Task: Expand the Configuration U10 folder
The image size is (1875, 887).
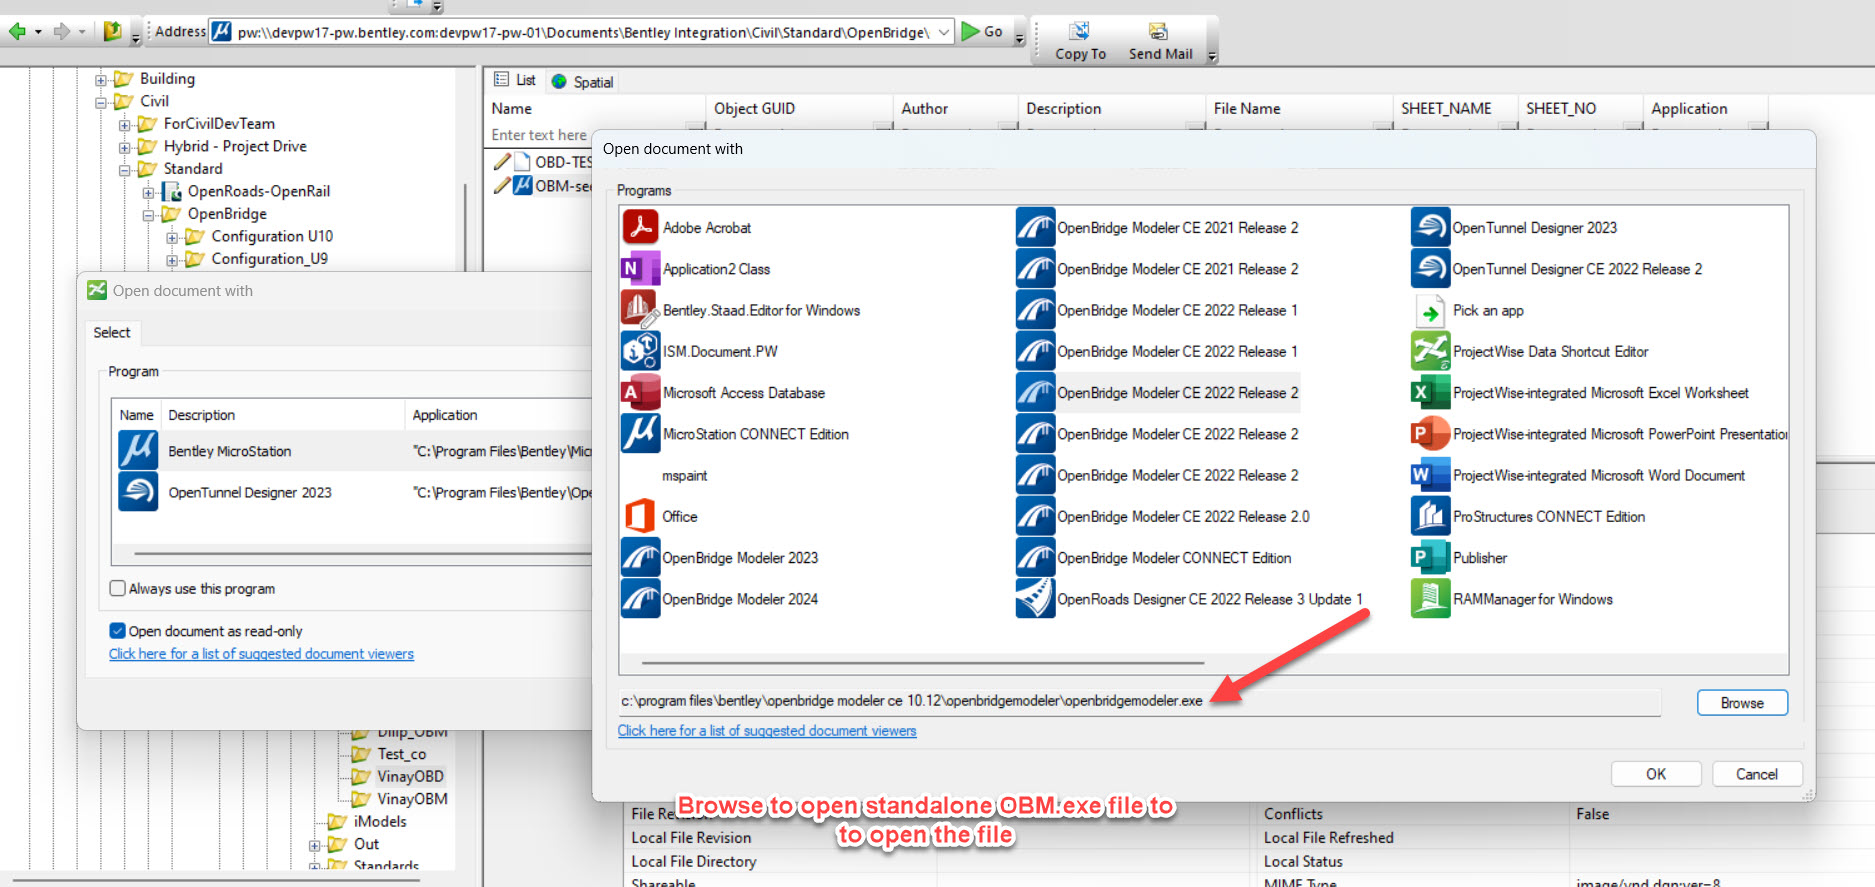Action: tap(172, 236)
